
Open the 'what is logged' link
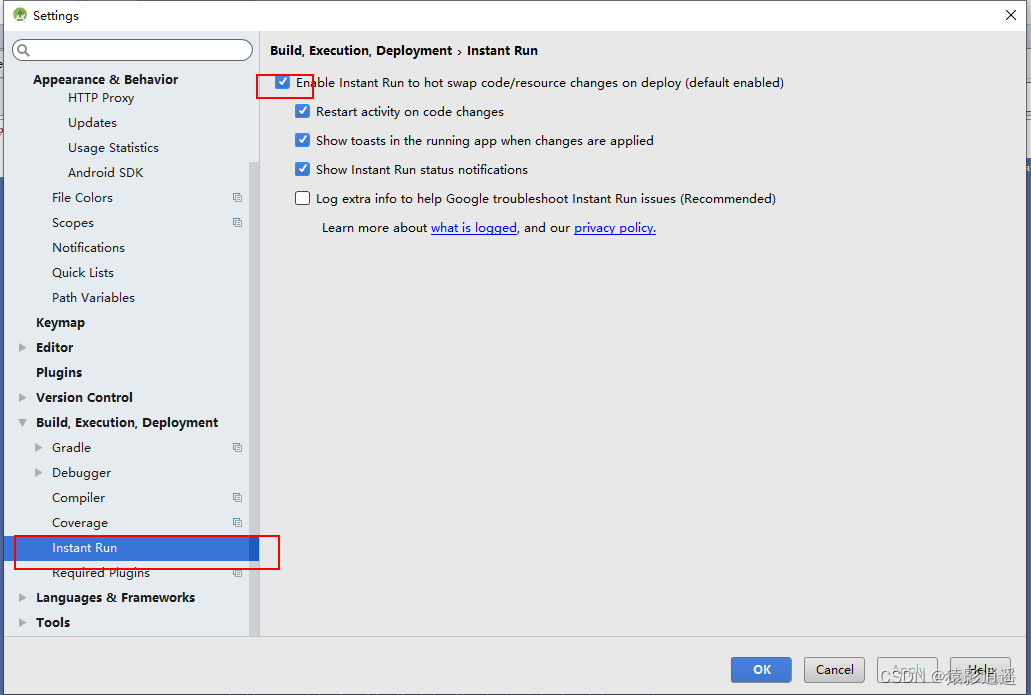tap(473, 228)
